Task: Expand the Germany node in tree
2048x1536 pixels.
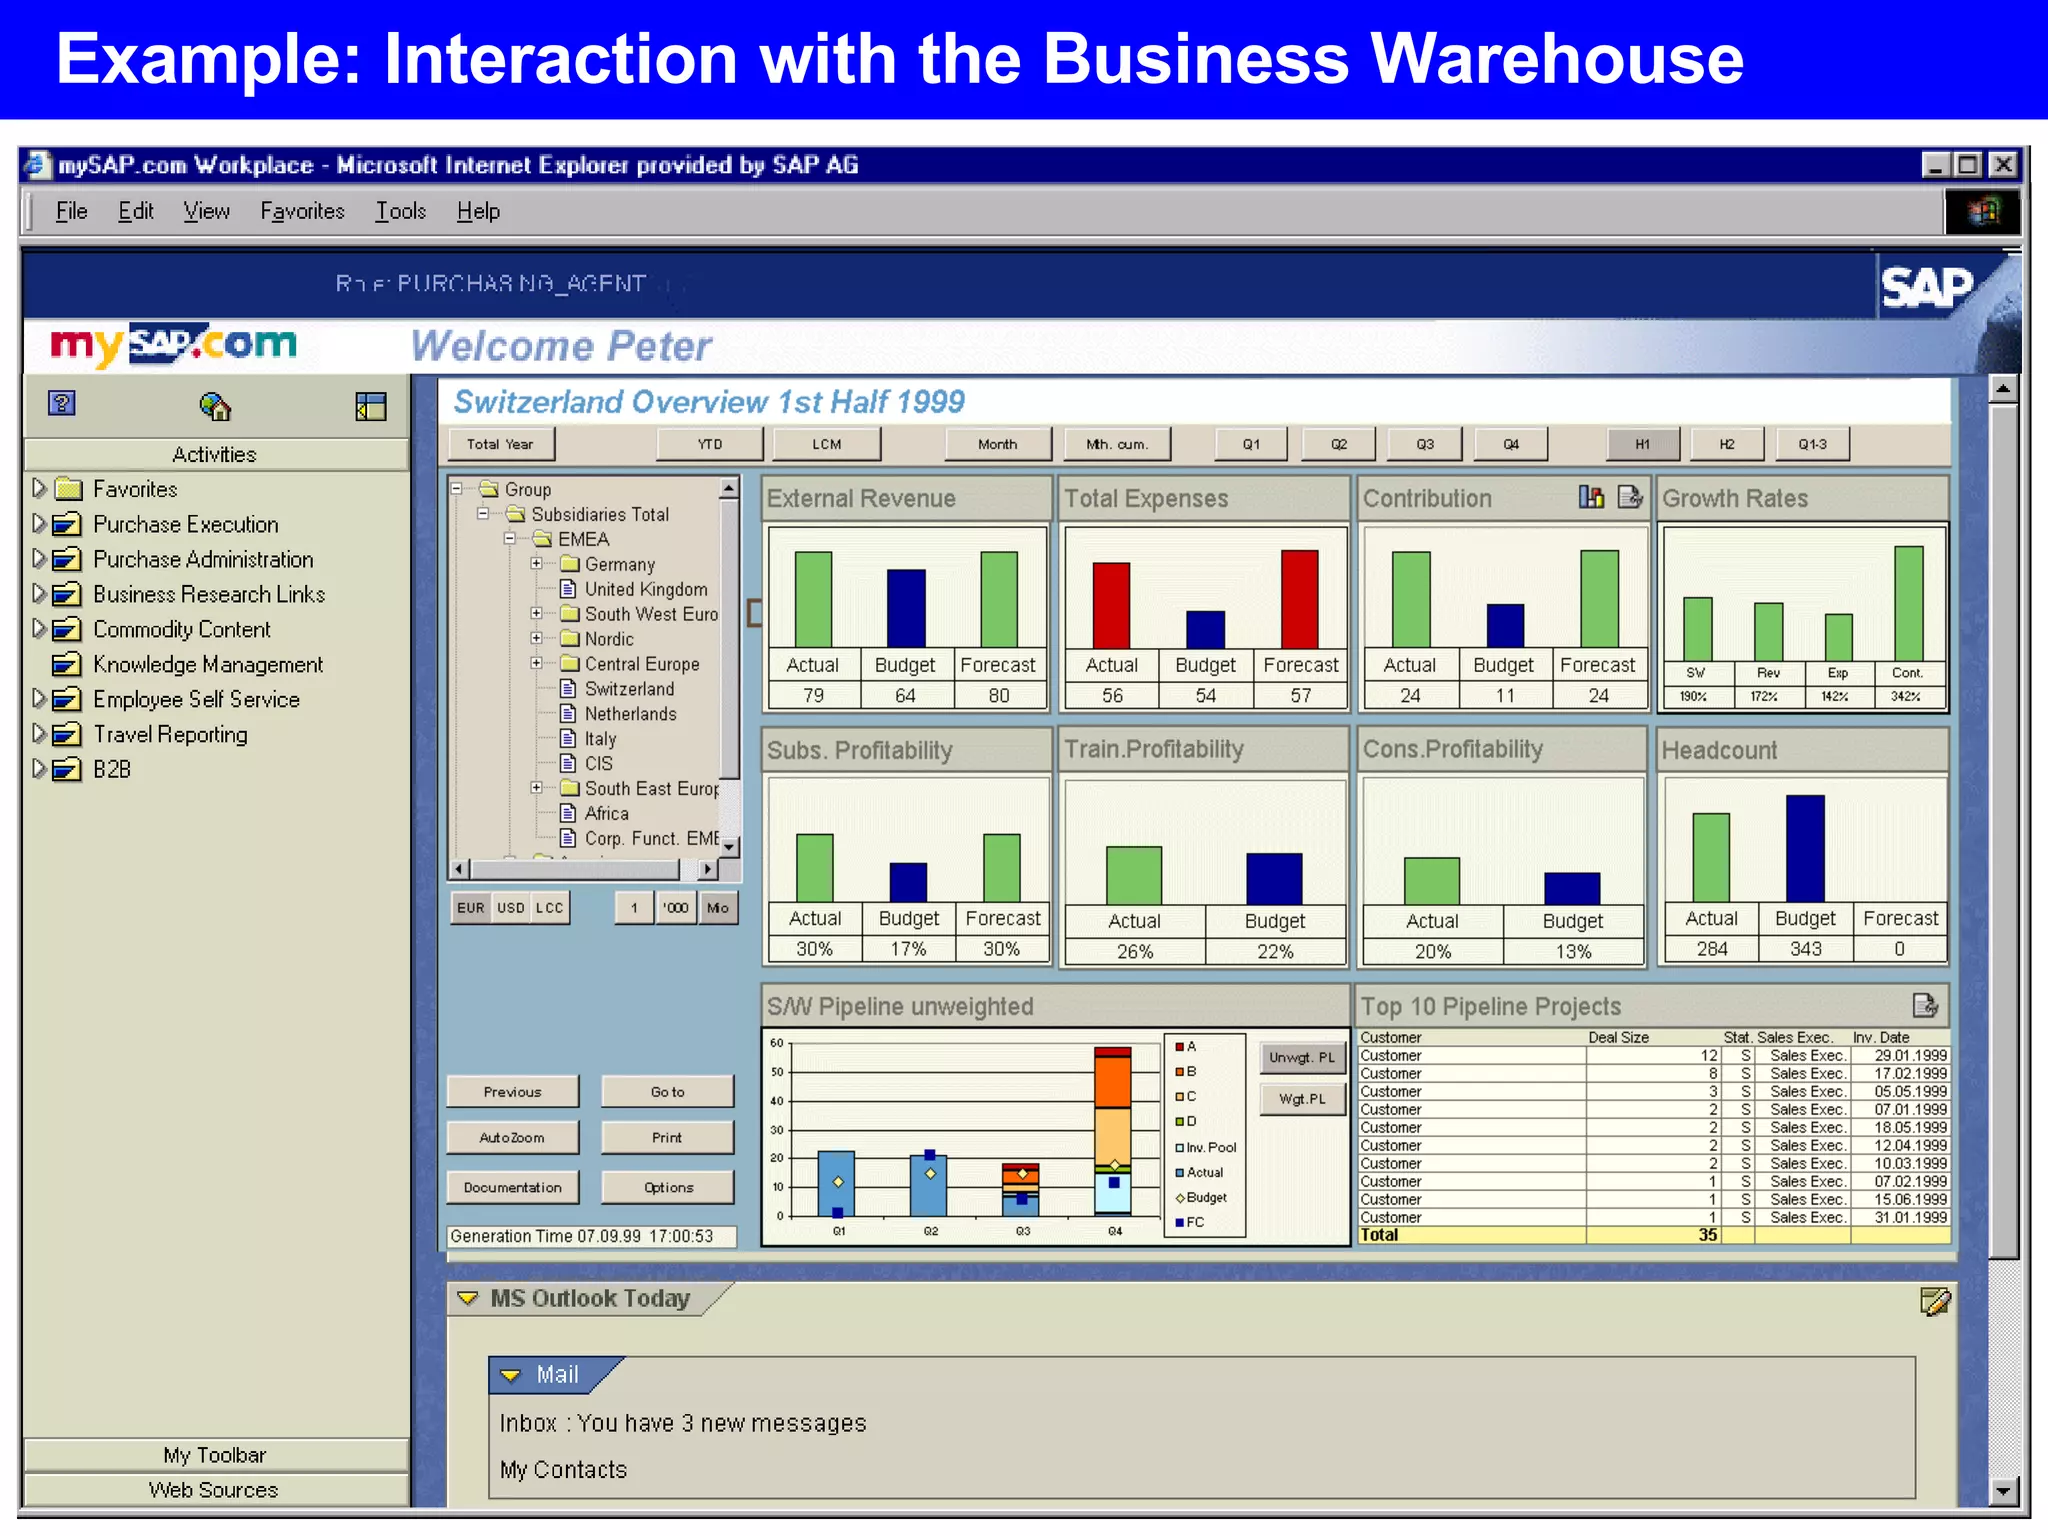Action: click(537, 563)
